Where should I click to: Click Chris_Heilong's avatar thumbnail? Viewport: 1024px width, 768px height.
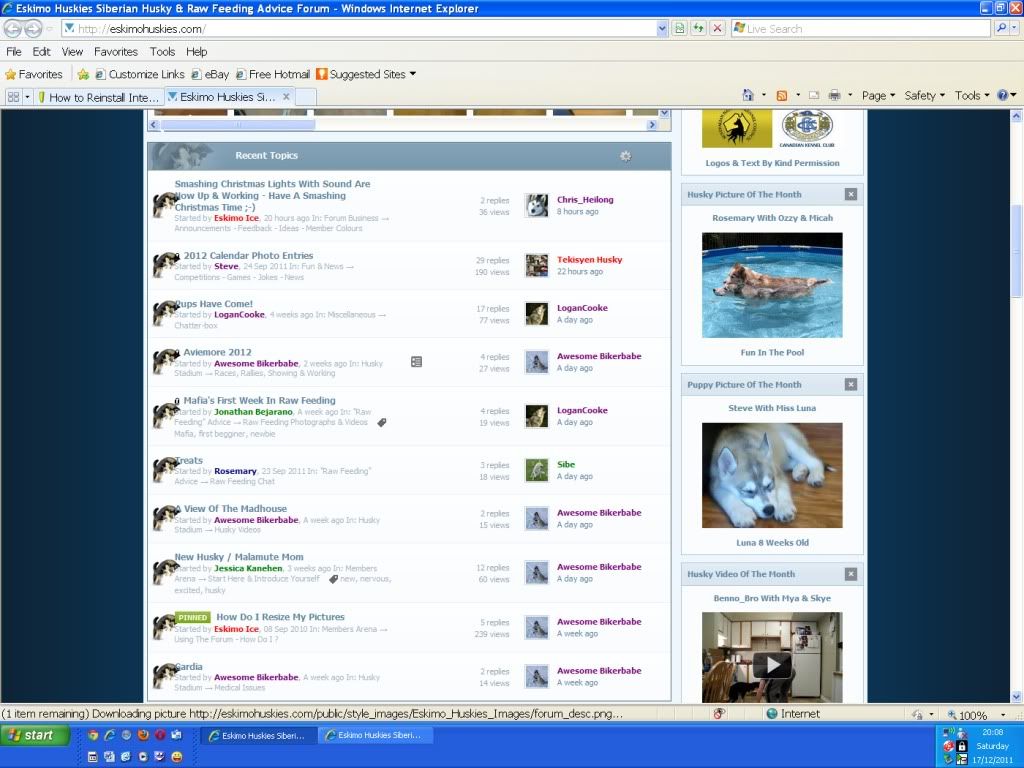click(x=537, y=205)
